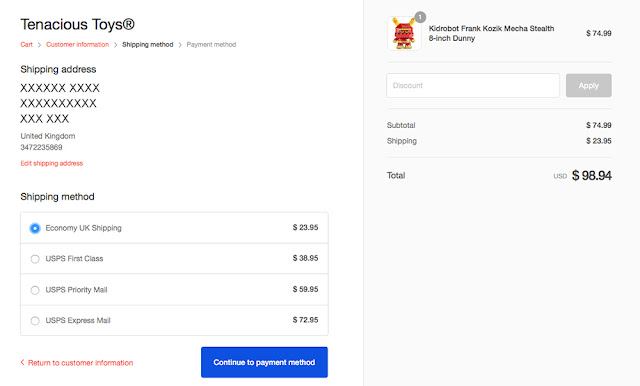Select Economy UK Shipping radio button

(x=35, y=228)
